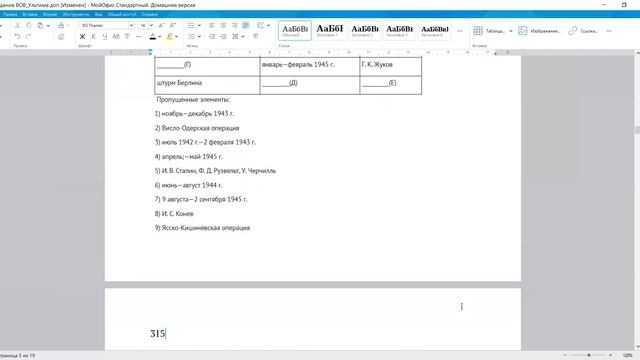Insert a table (Таблица)

point(489,31)
